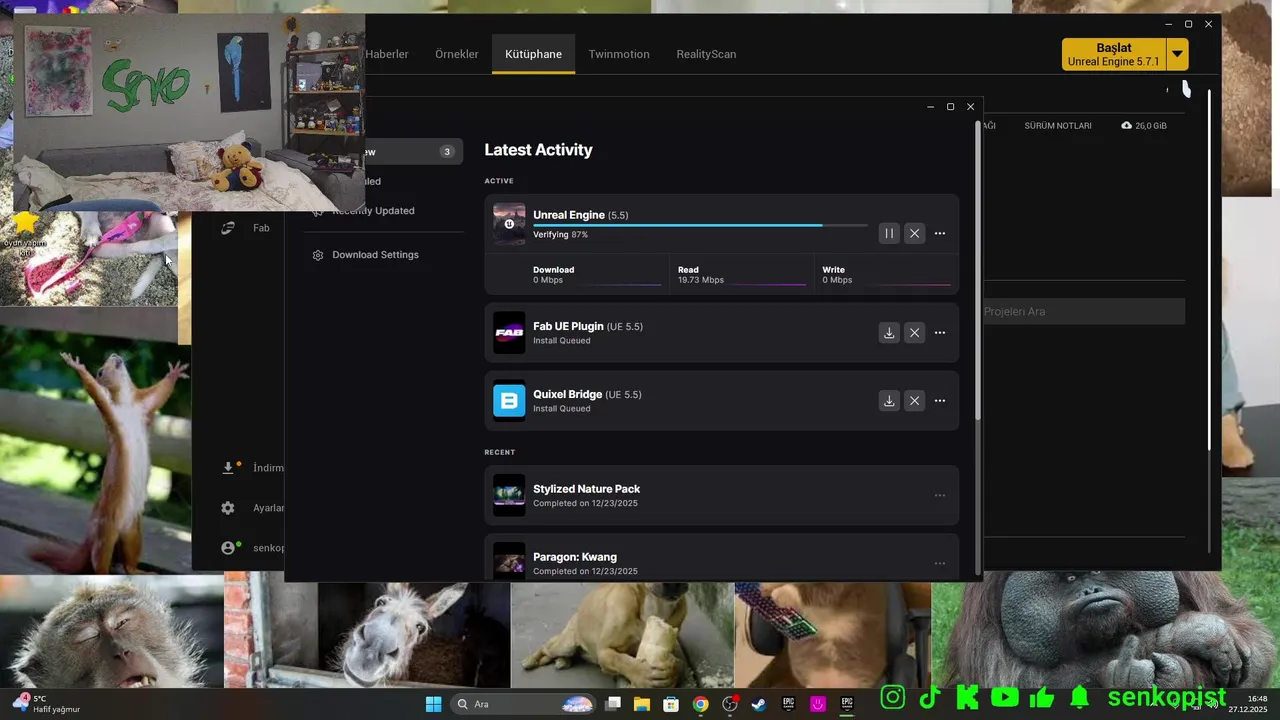
Task: Open İndirmeler download icon in launcher sidebar
Action: (x=228, y=468)
